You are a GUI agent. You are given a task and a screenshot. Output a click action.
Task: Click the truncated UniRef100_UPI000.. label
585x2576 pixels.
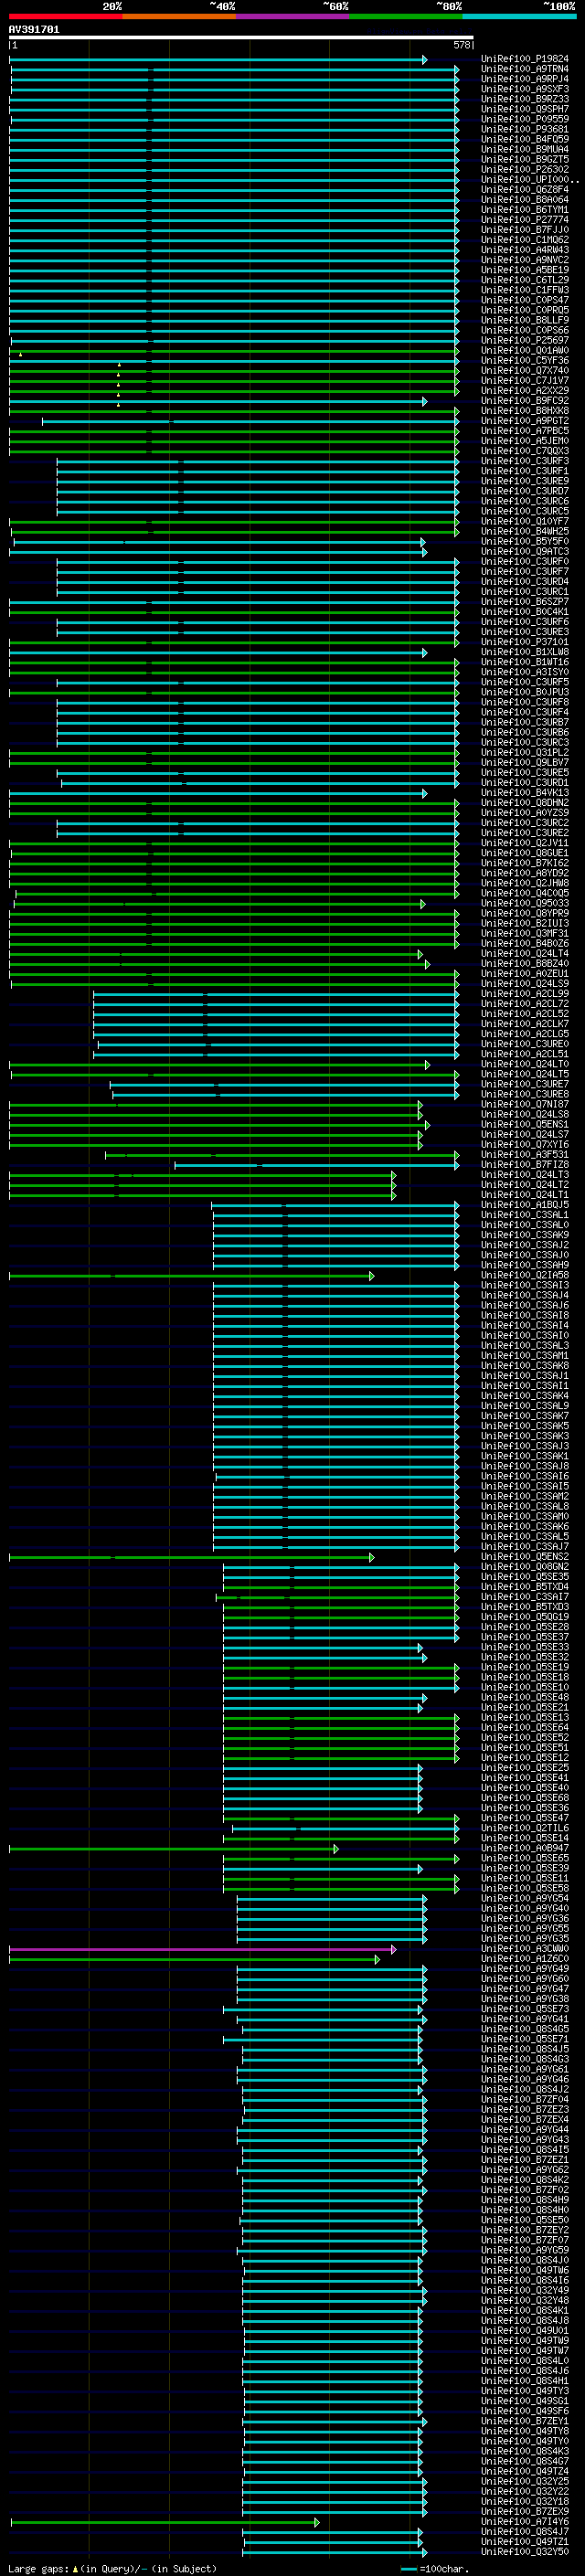(530, 180)
